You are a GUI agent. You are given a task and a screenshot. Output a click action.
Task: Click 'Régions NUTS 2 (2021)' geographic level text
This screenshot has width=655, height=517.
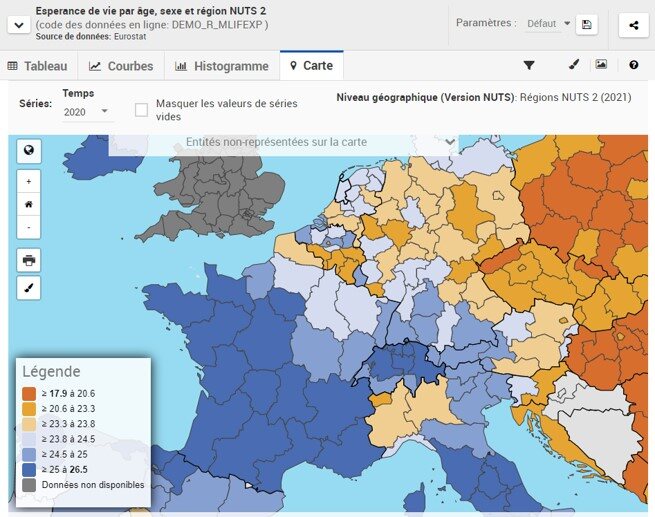coord(575,97)
